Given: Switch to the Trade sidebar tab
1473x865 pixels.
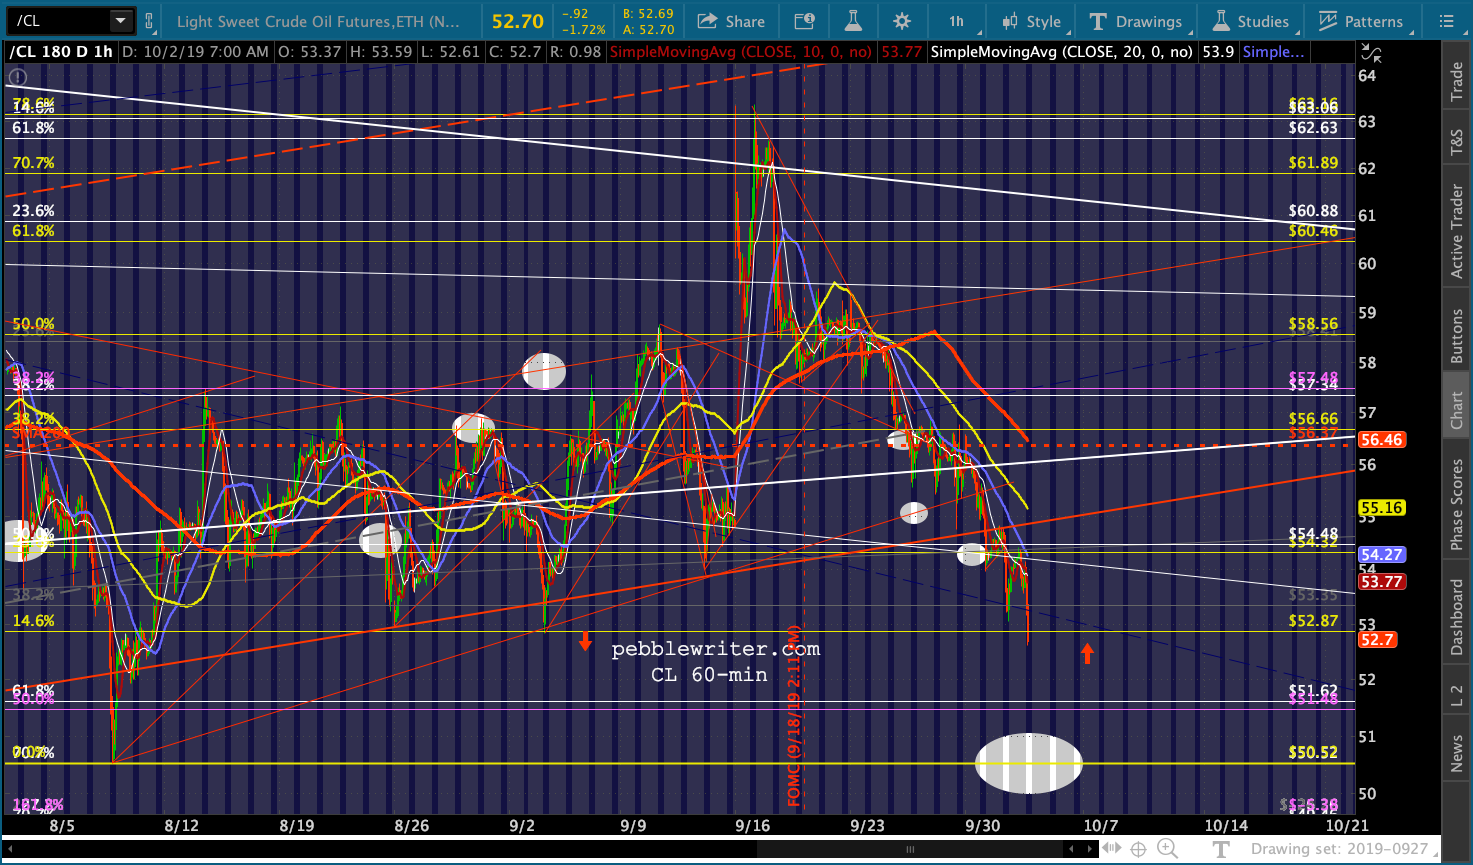Looking at the screenshot, I should (x=1457, y=82).
